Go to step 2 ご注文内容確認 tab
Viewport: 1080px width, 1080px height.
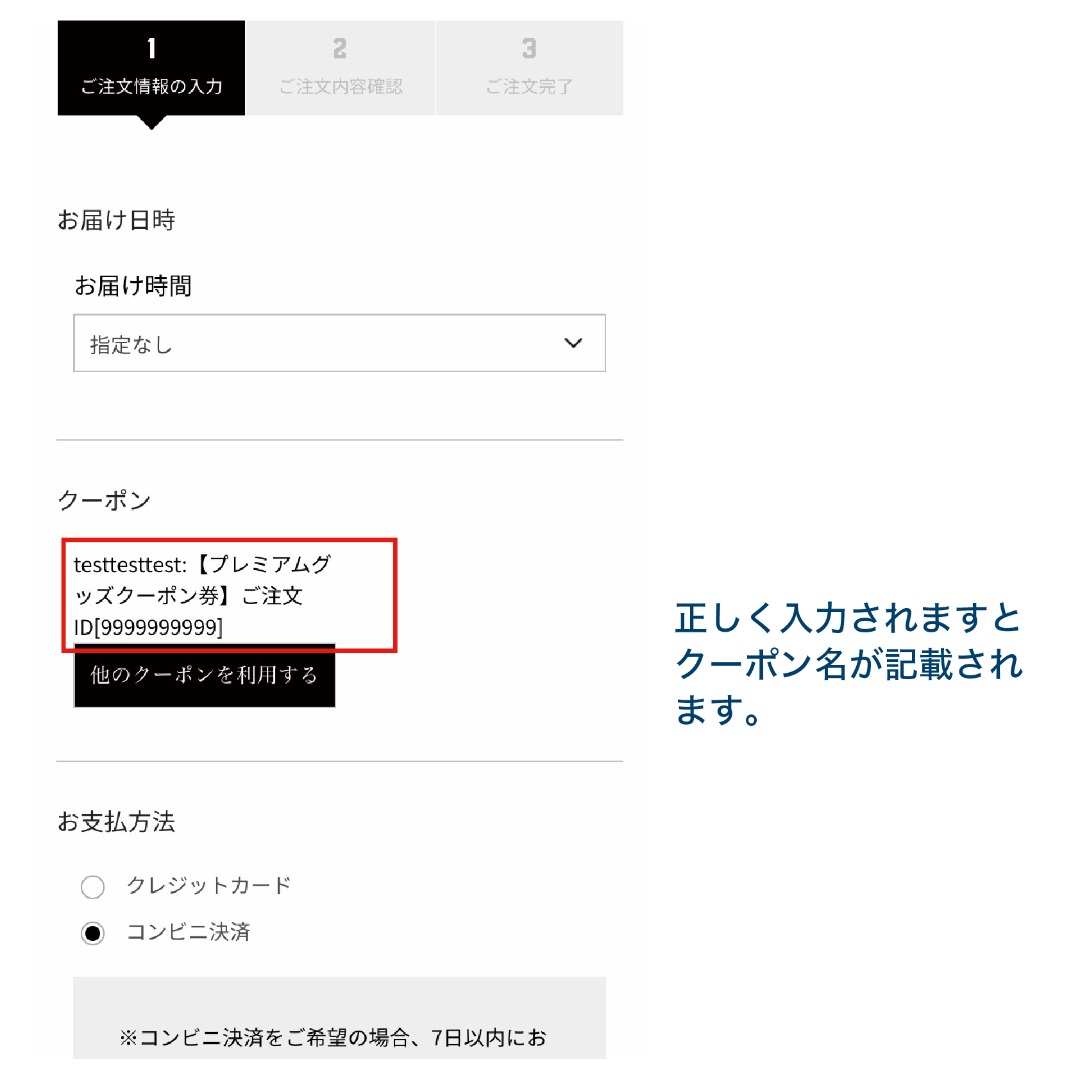(340, 68)
